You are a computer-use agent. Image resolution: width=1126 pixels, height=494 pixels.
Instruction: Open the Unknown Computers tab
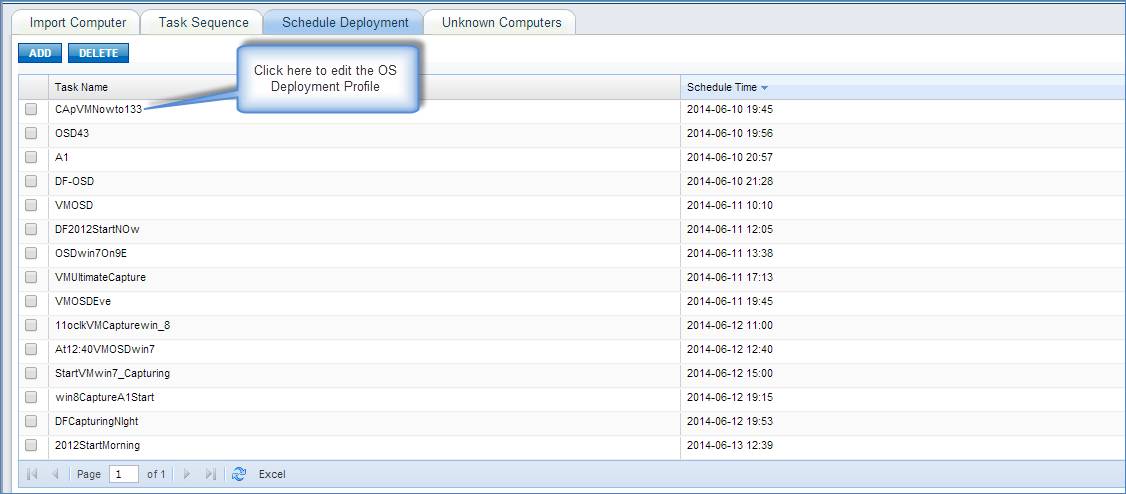pyautogui.click(x=501, y=22)
